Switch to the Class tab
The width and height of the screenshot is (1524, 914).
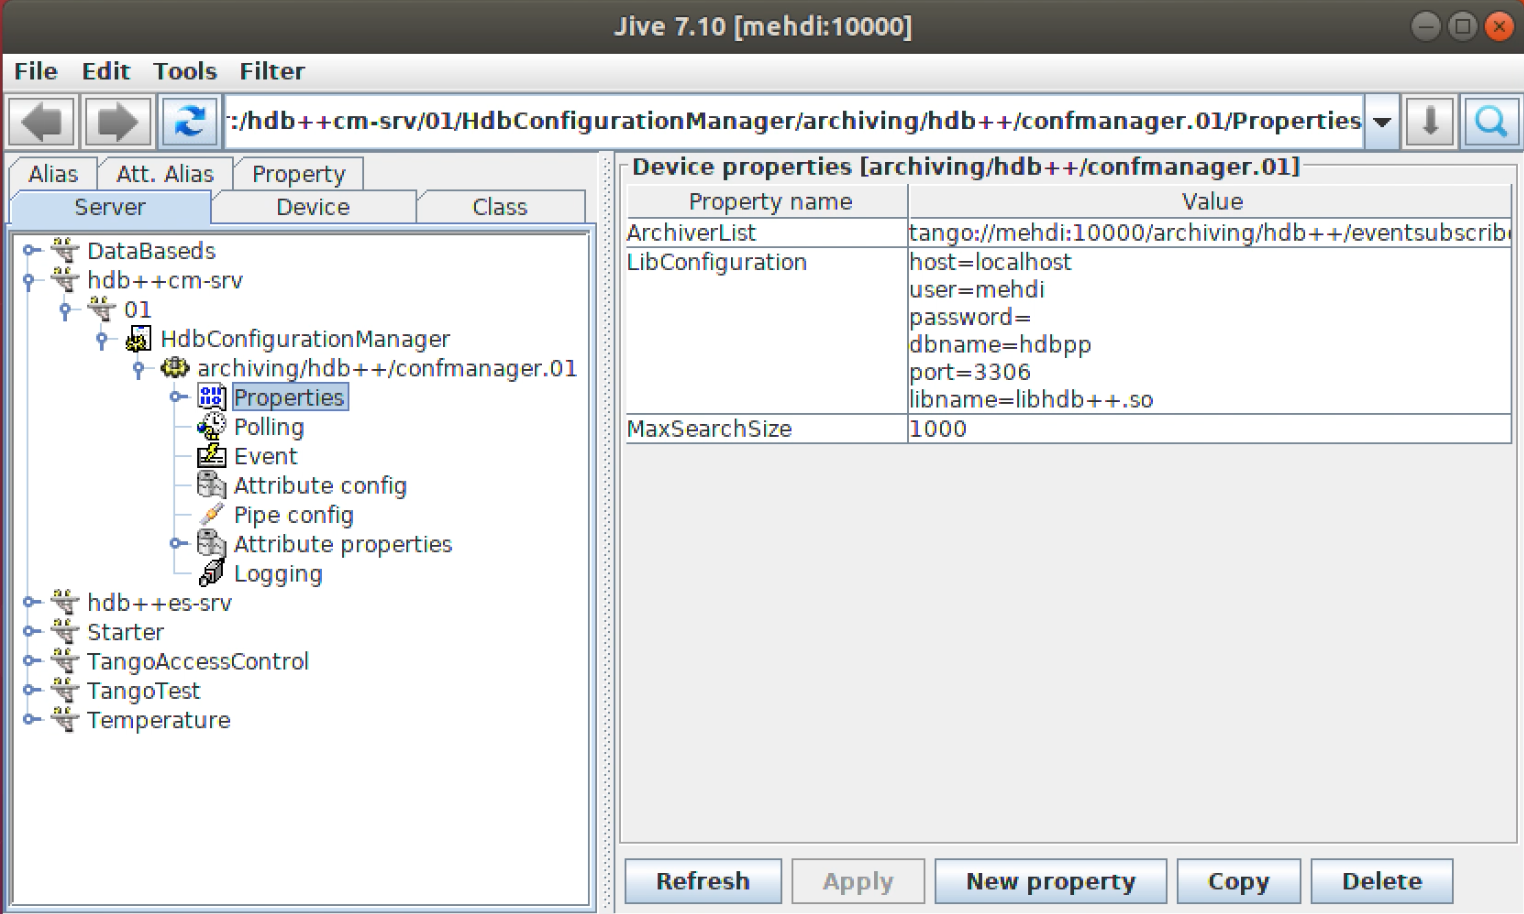point(499,207)
